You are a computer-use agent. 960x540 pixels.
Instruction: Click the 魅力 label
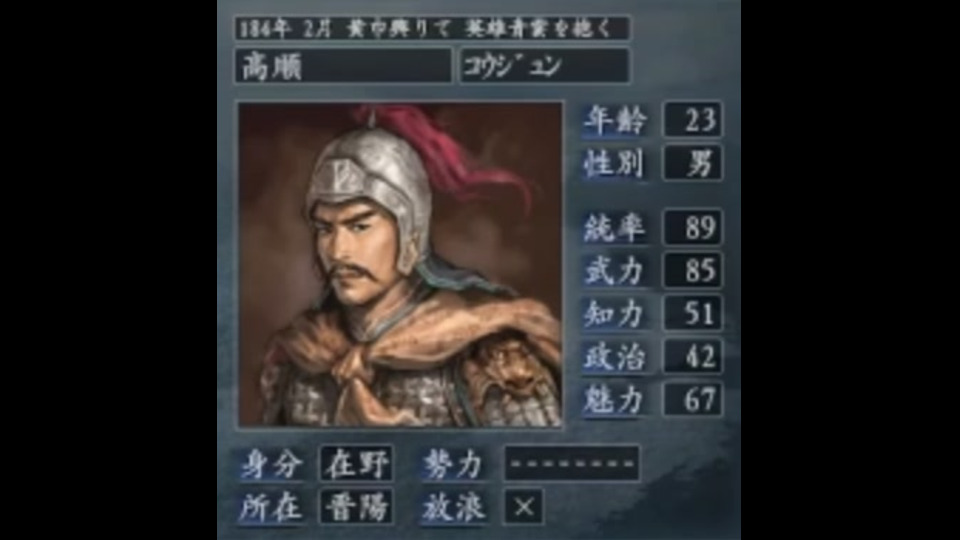pos(614,400)
